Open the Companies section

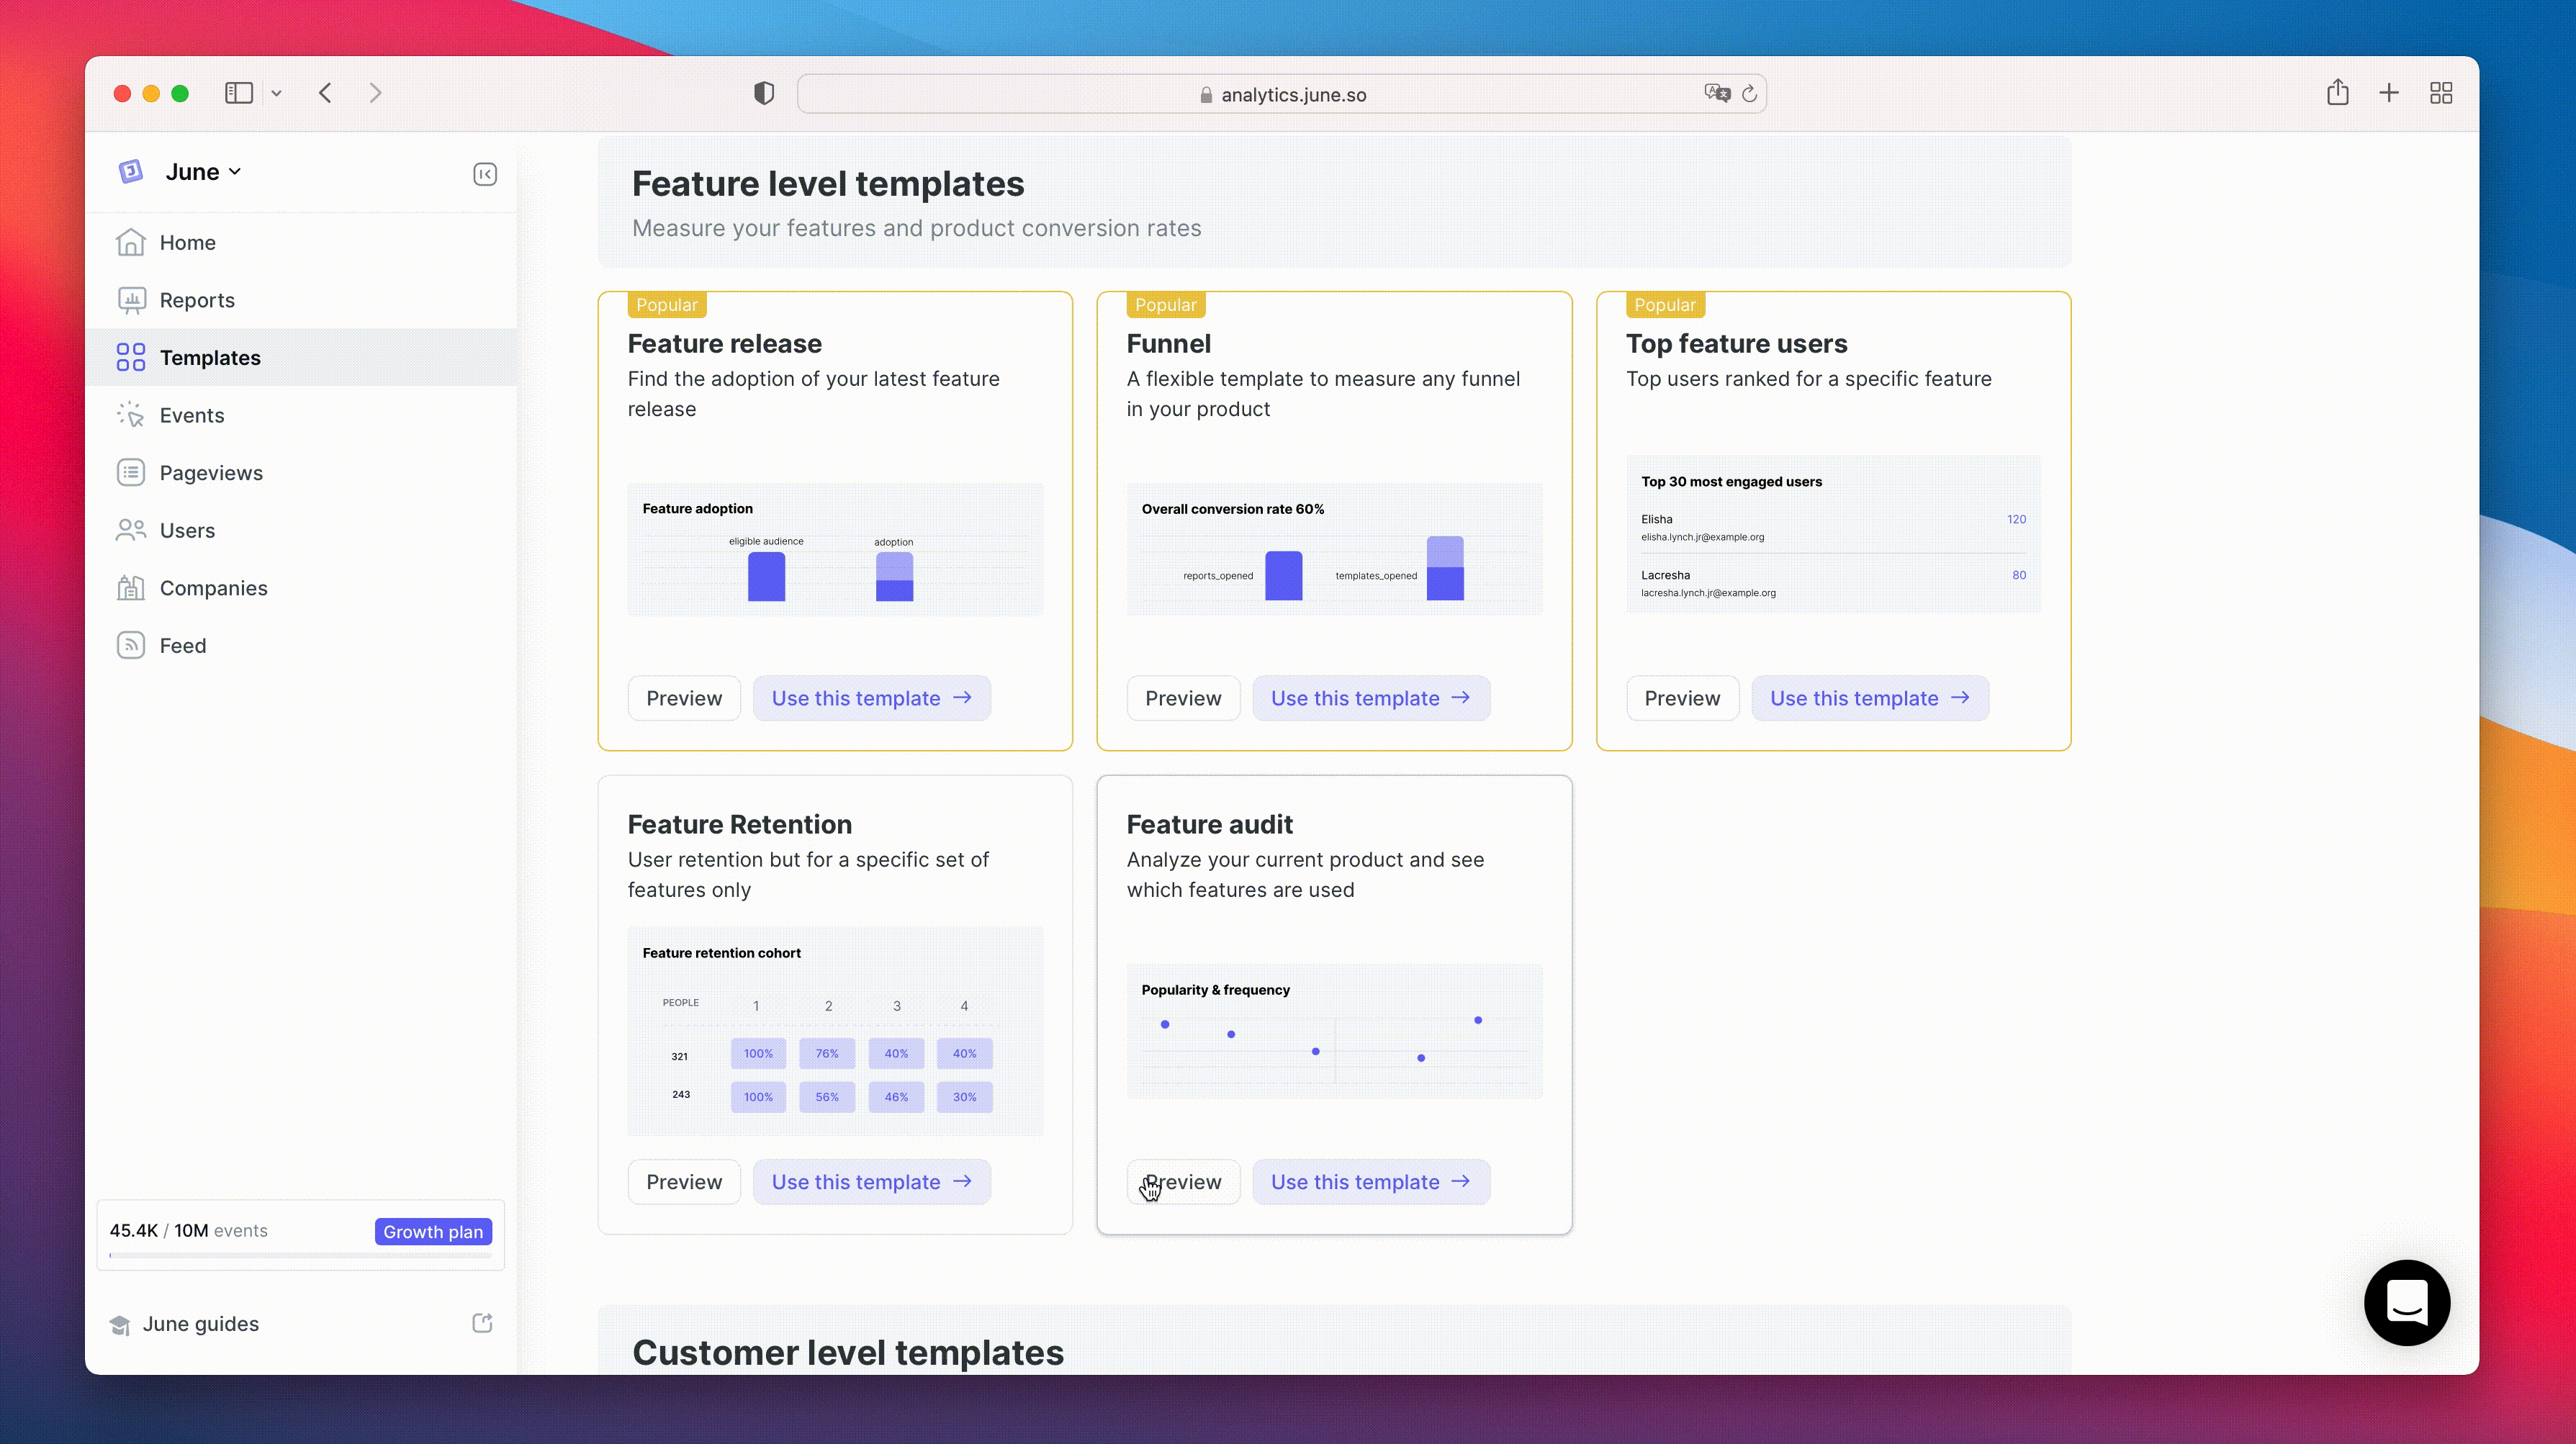(300, 588)
